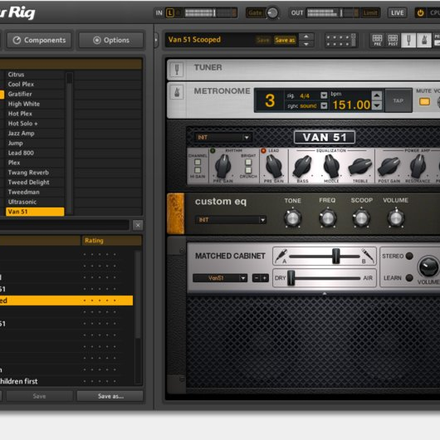Load the next preset with down arrow
The image size is (440, 440).
pyautogui.click(x=306, y=44)
